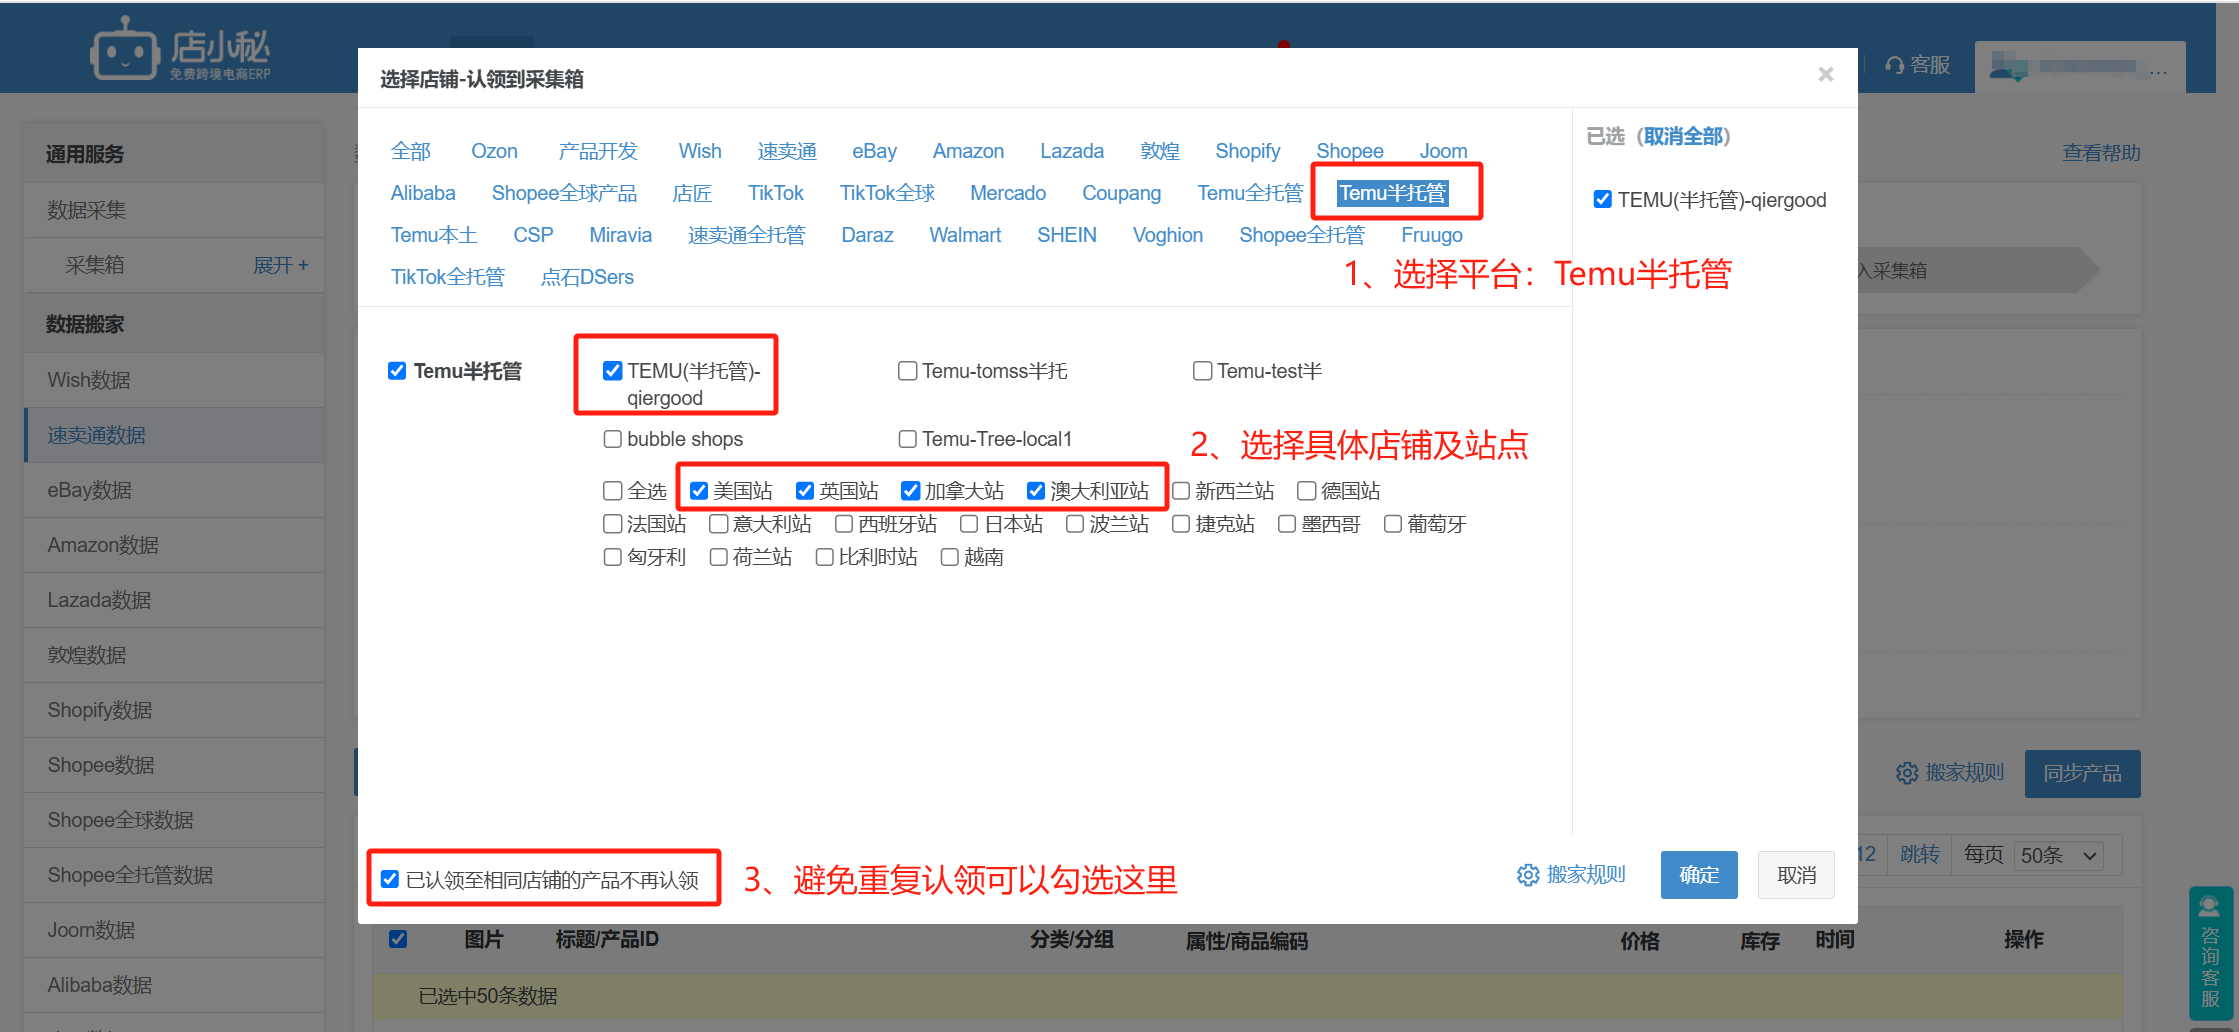Image resolution: width=2239 pixels, height=1032 pixels.
Task: Select the SHEIN platform tab
Action: 1066,235
